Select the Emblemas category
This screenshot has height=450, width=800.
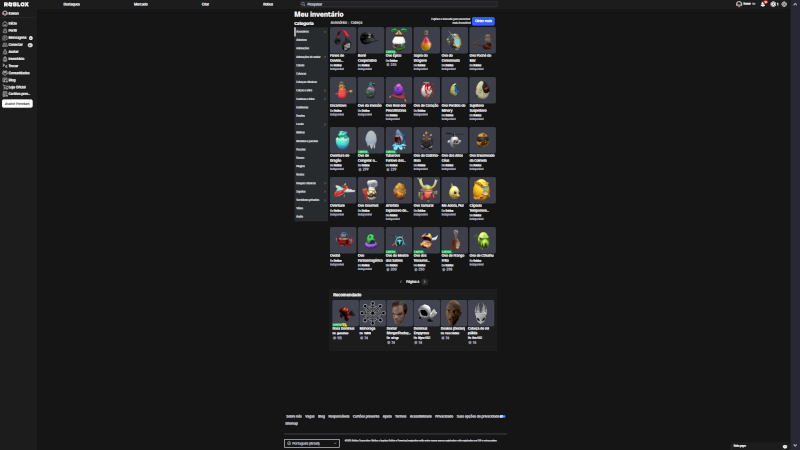302,107
